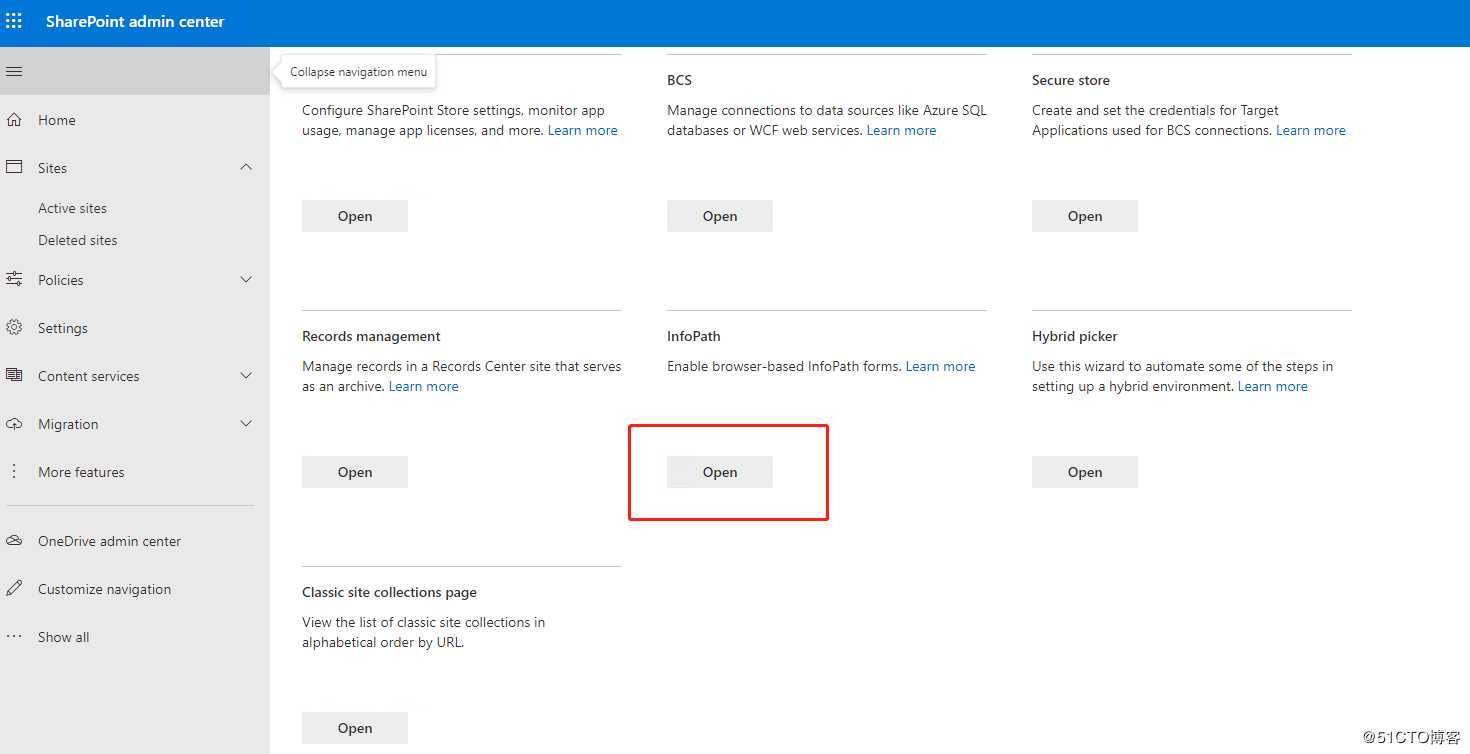
Task: Open the Secure store
Action: (x=1084, y=215)
